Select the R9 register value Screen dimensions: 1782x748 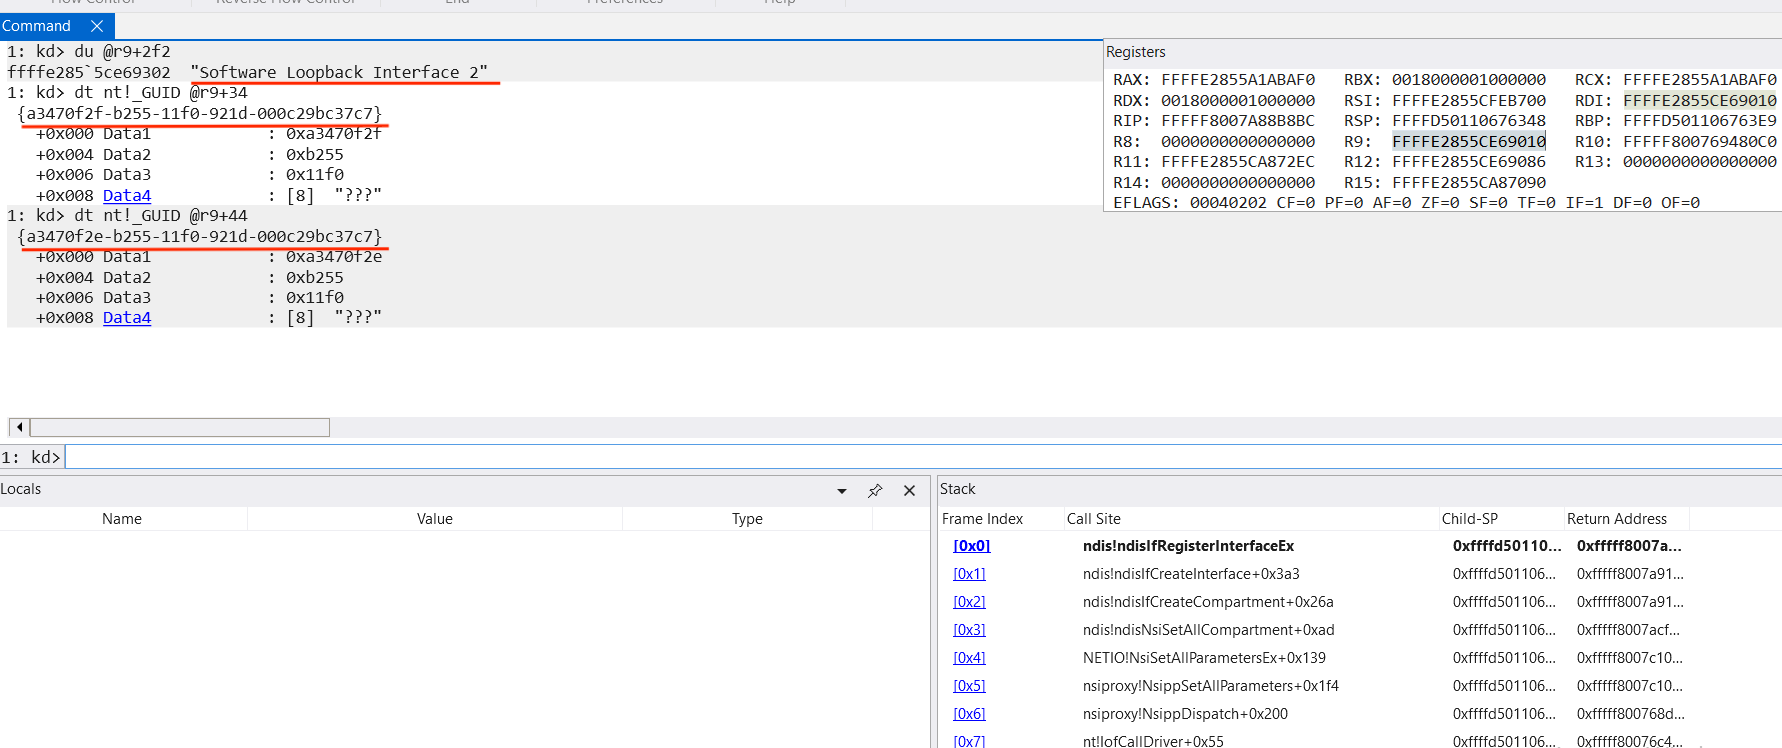point(1468,142)
